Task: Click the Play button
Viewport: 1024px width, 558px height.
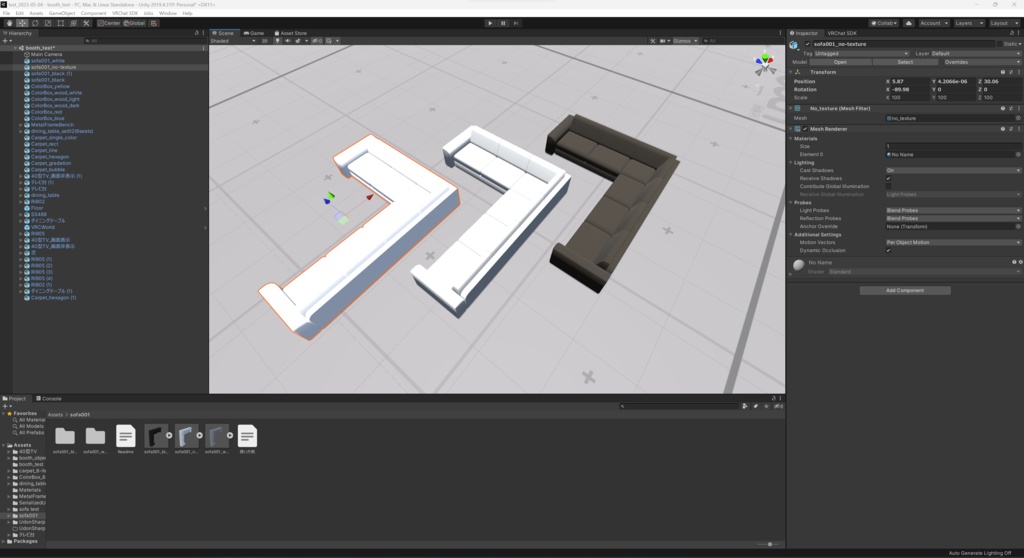Action: (490, 23)
